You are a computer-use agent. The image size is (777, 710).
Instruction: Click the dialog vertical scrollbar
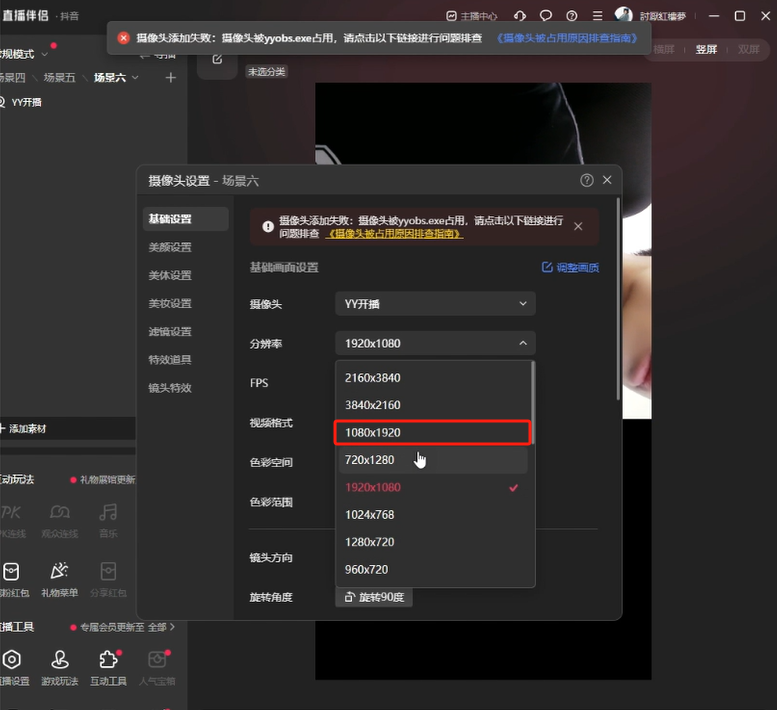point(618,299)
